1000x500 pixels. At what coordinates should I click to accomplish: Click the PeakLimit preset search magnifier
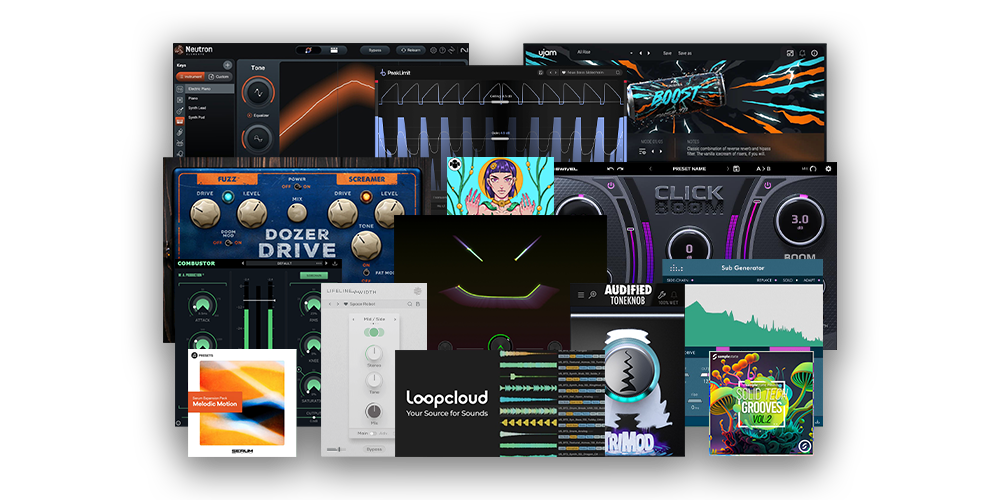[618, 72]
